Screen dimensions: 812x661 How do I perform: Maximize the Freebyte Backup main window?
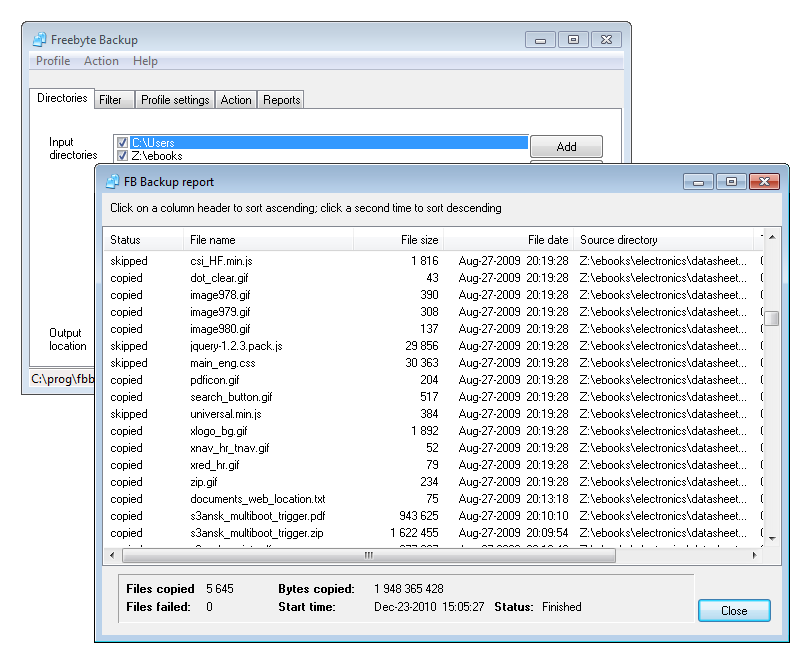click(x=573, y=40)
